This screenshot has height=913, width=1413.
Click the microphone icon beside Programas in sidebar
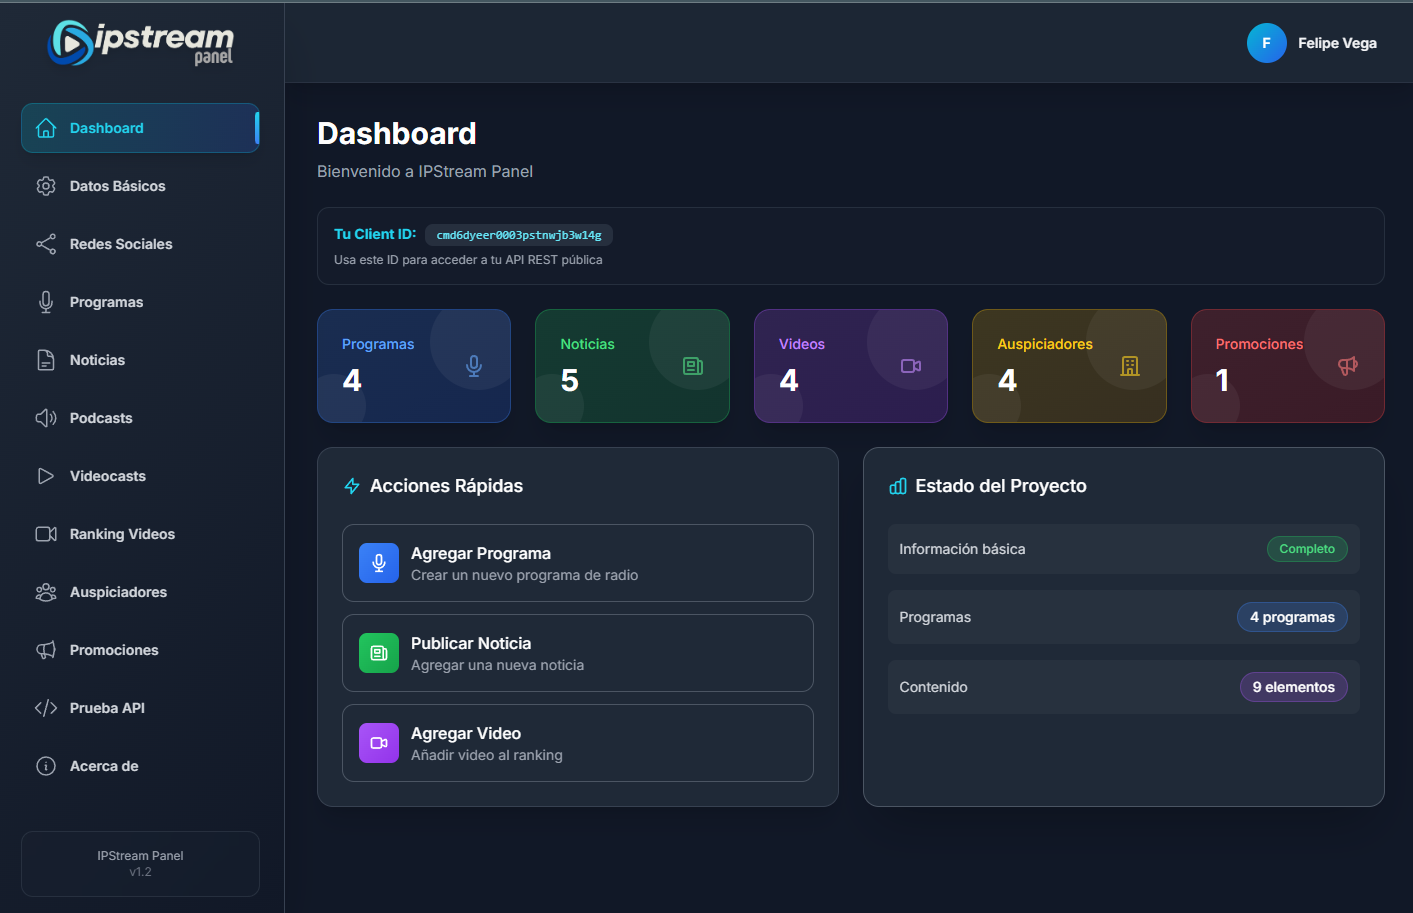(46, 302)
